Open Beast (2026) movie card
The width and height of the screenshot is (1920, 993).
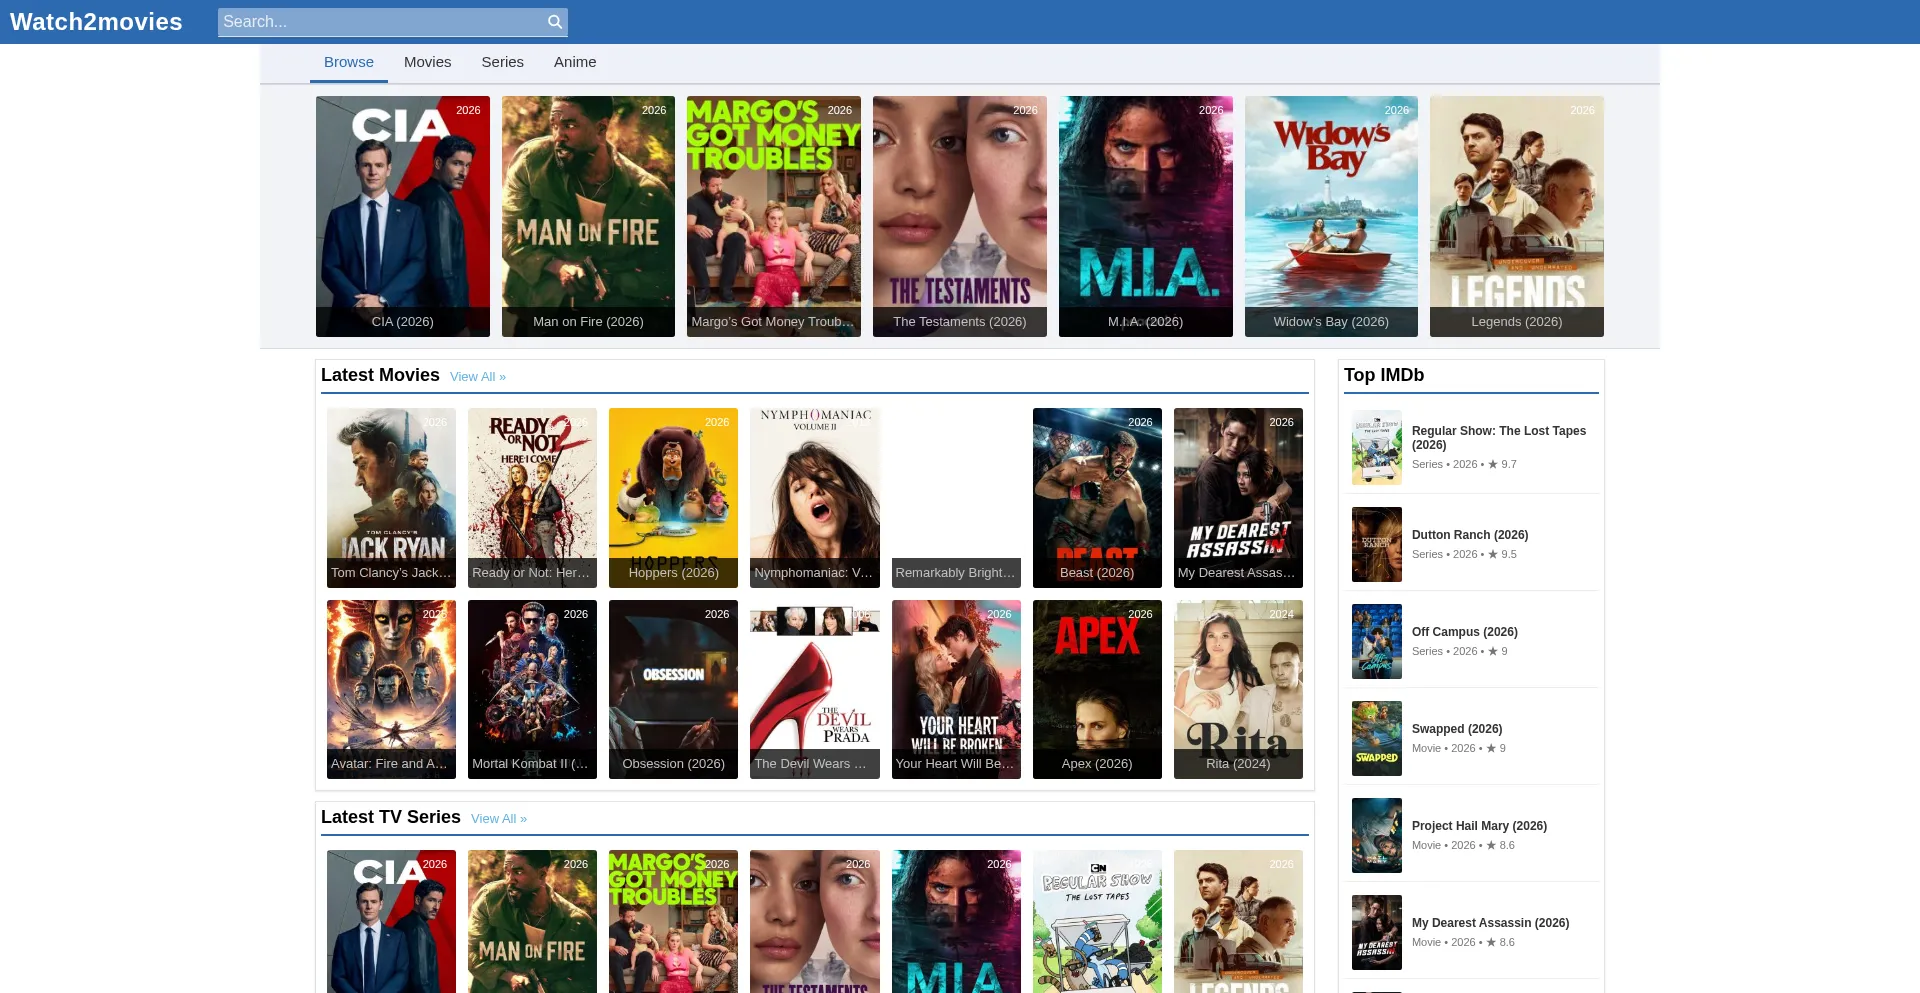[x=1097, y=498]
